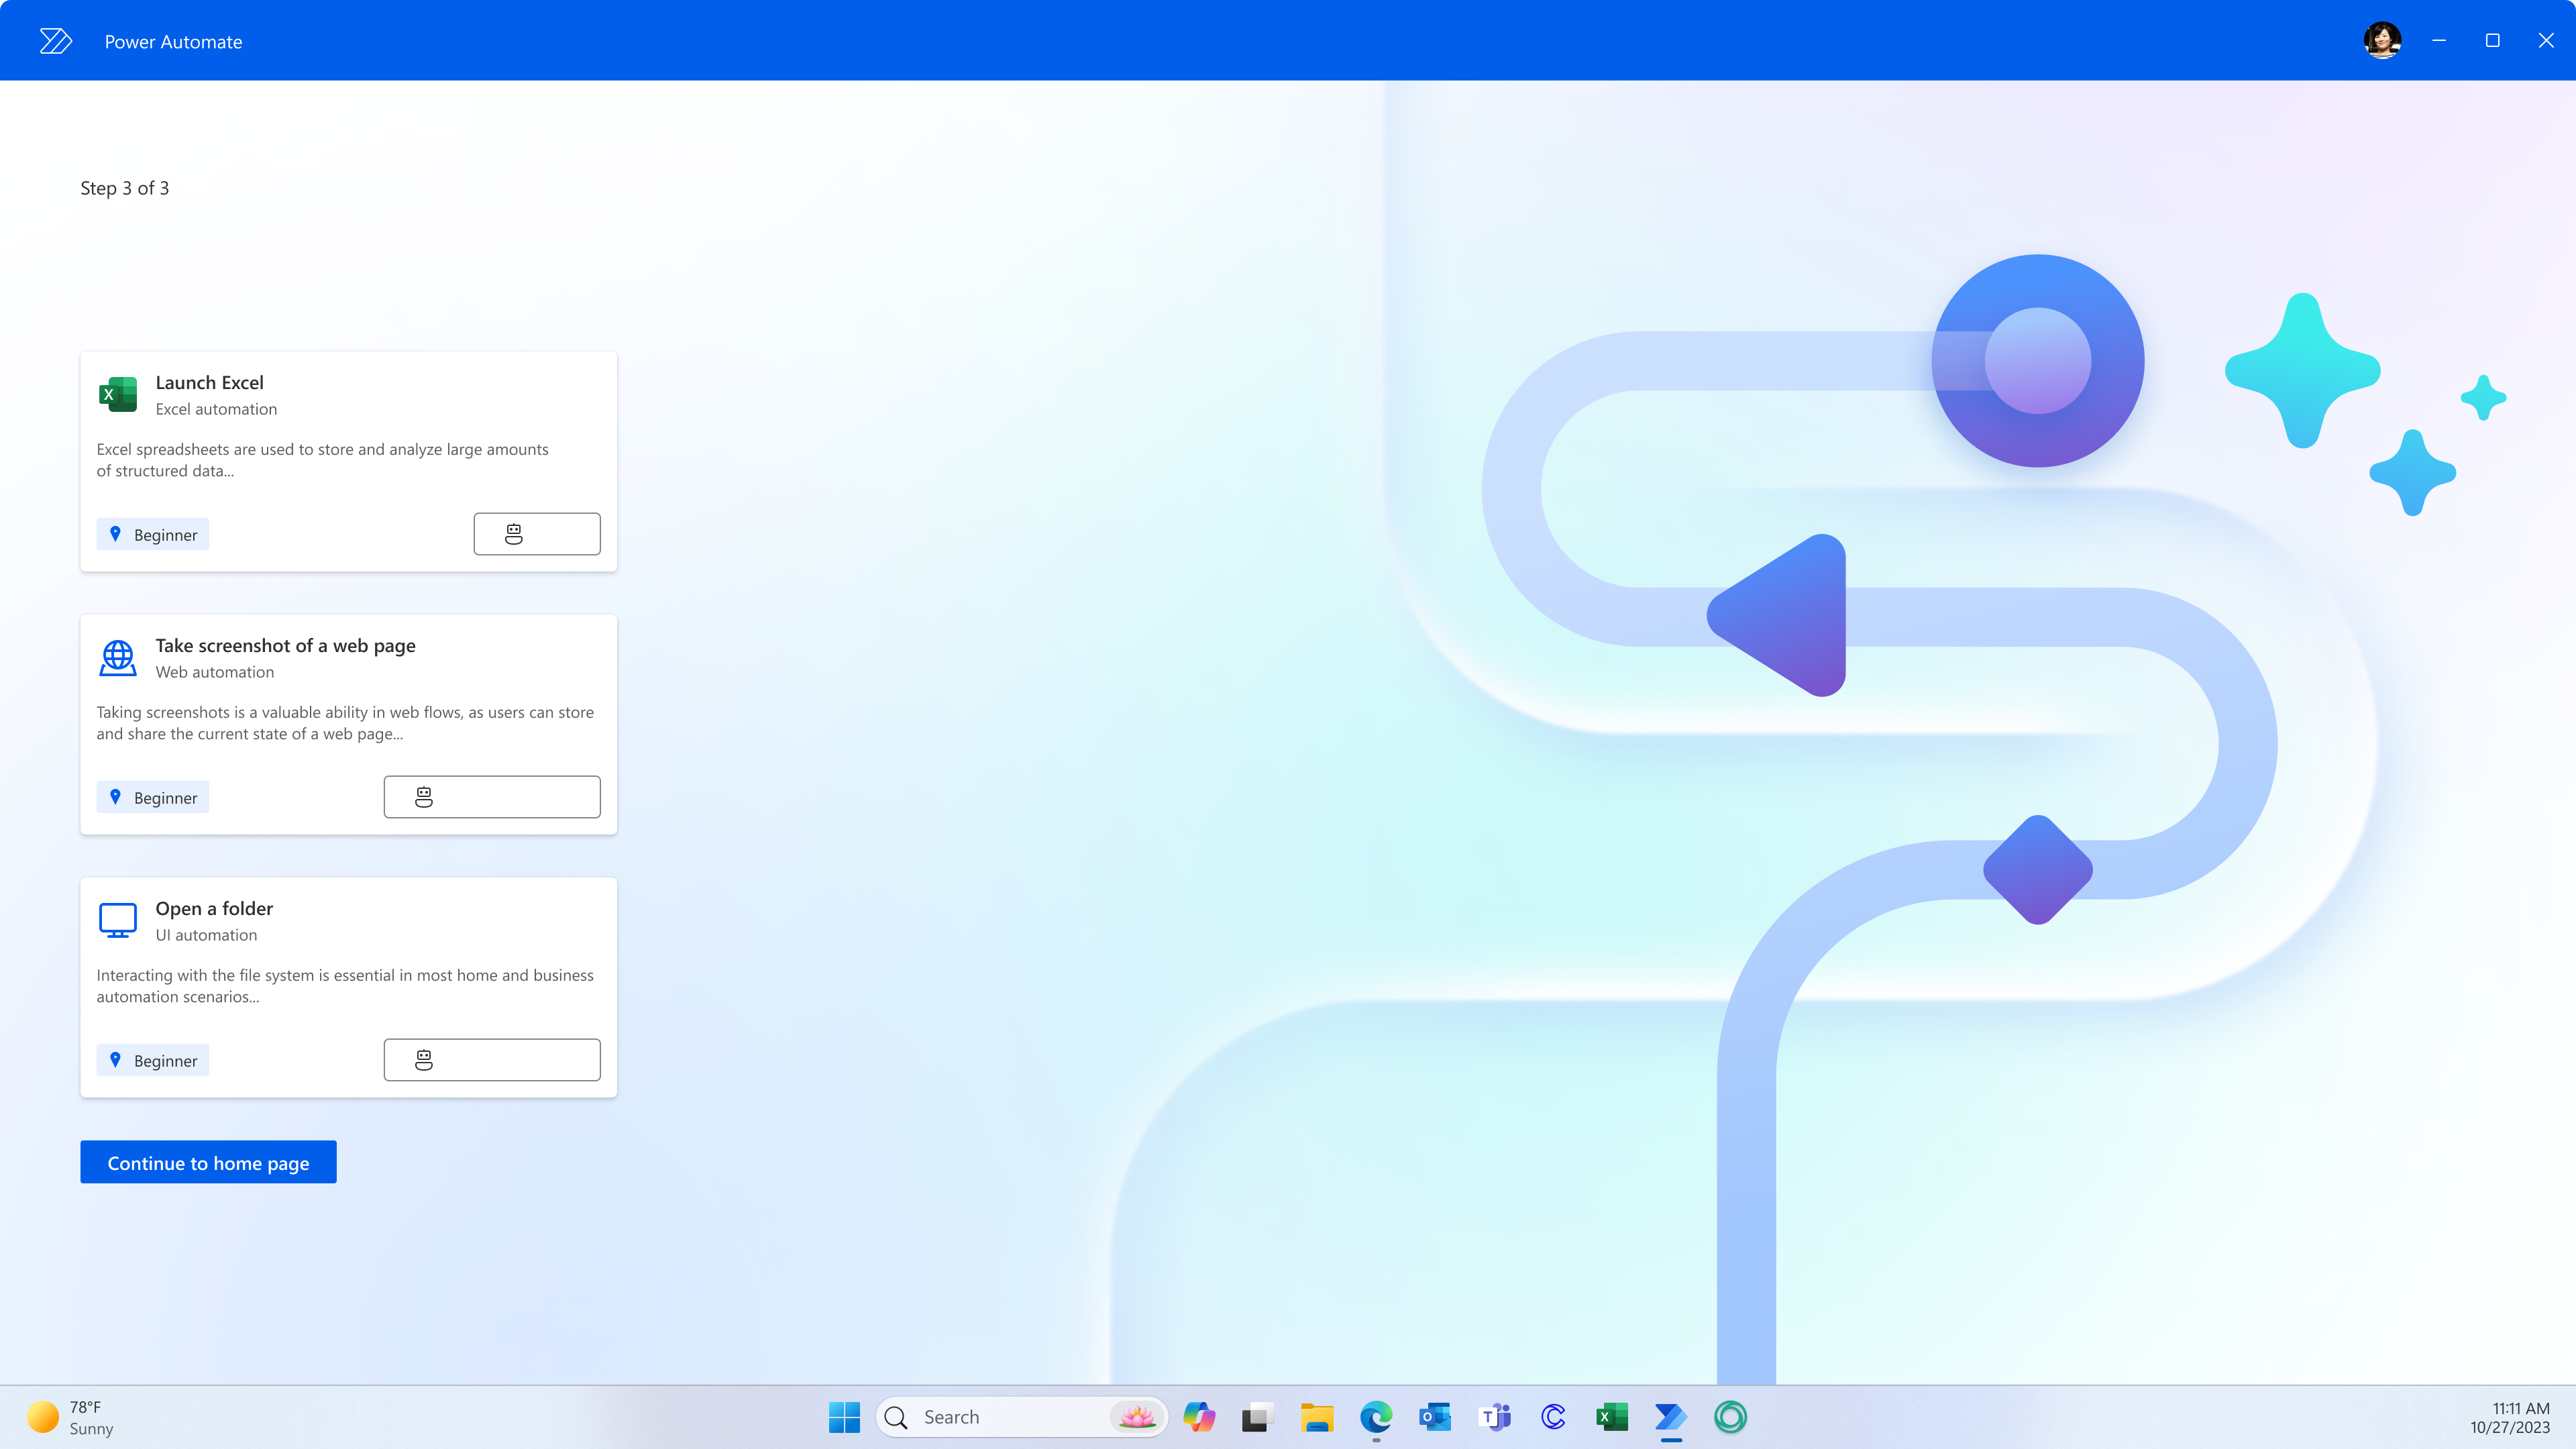Click the Power Automate logo icon
The height and width of the screenshot is (1449, 2576).
[56, 41]
